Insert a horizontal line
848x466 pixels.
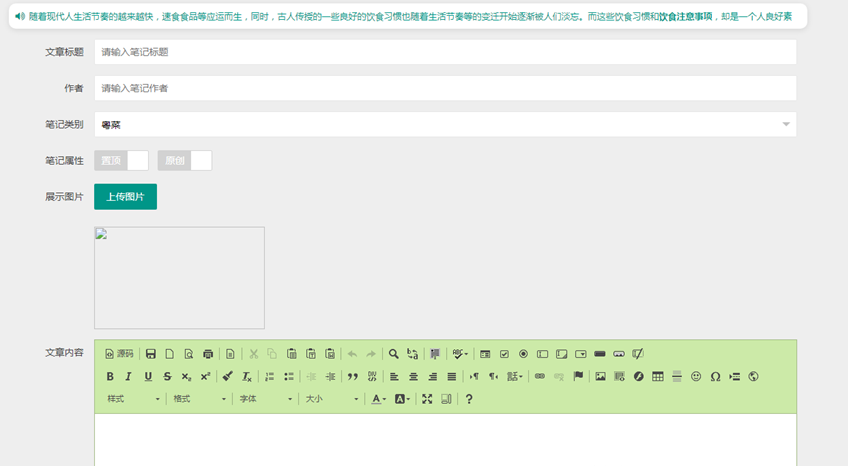click(x=677, y=377)
